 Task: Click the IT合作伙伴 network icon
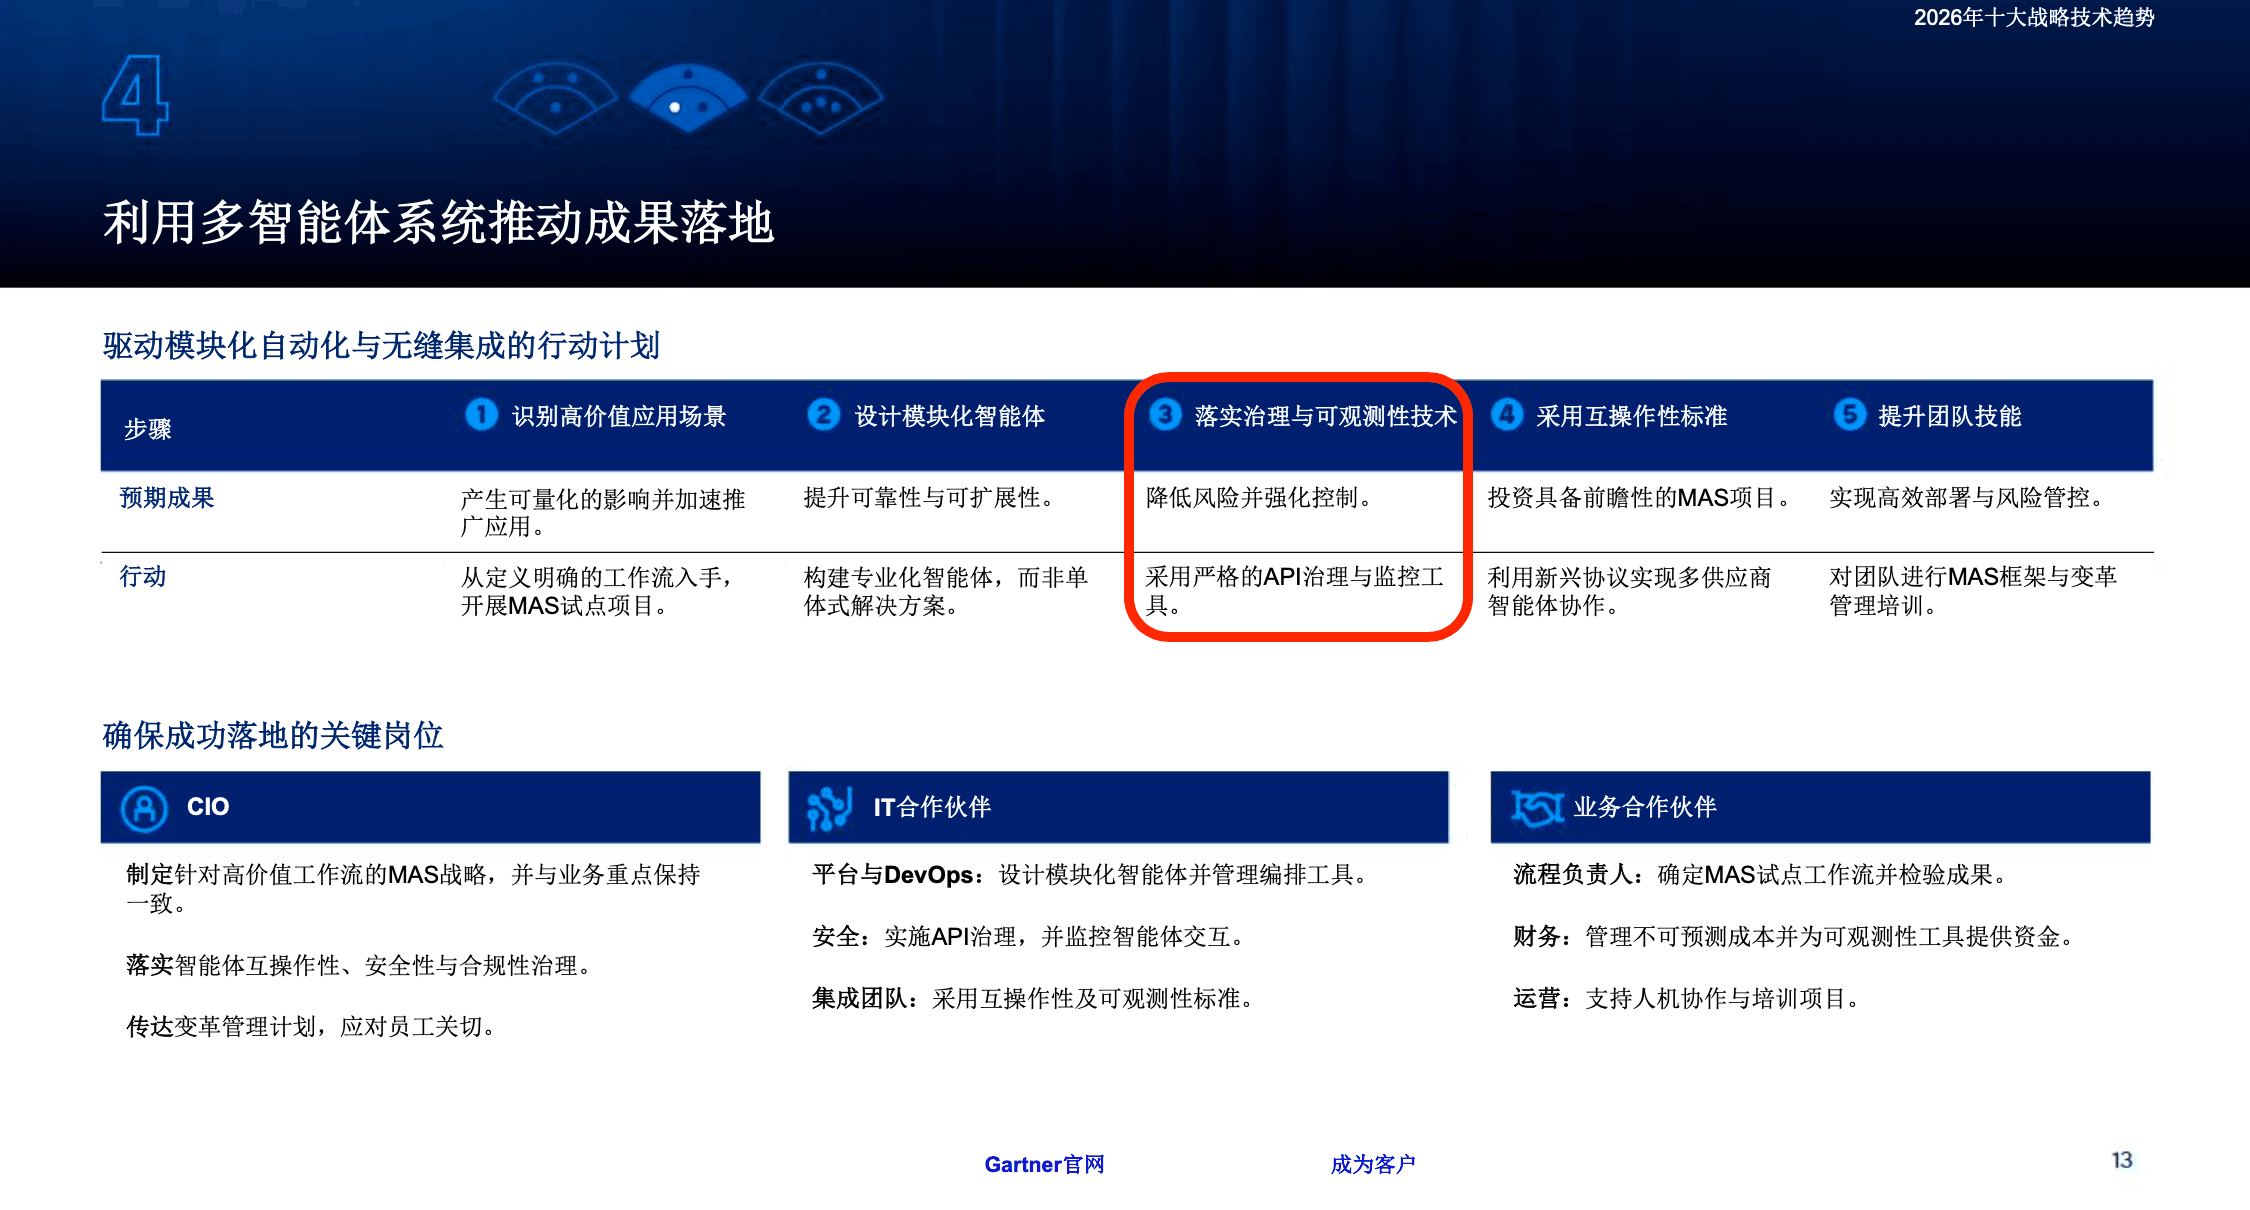click(x=829, y=808)
